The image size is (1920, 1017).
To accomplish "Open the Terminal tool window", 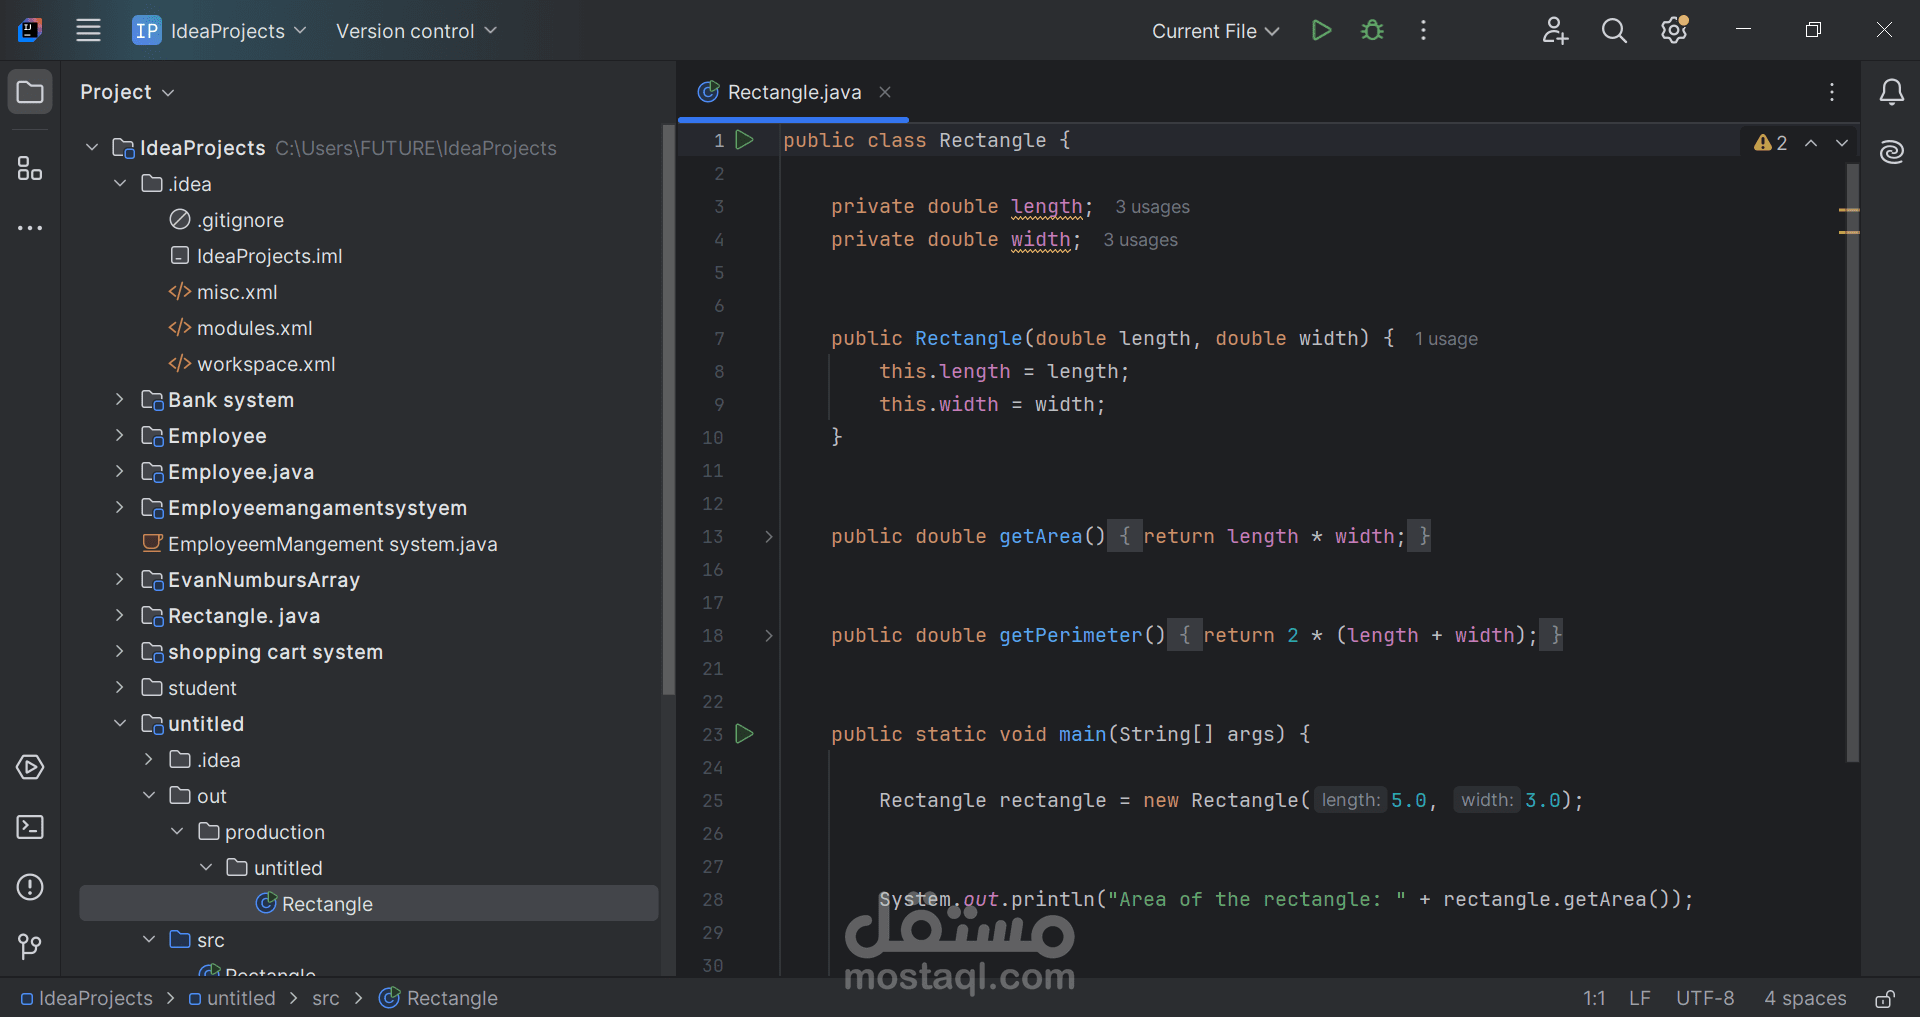I will click(x=30, y=827).
